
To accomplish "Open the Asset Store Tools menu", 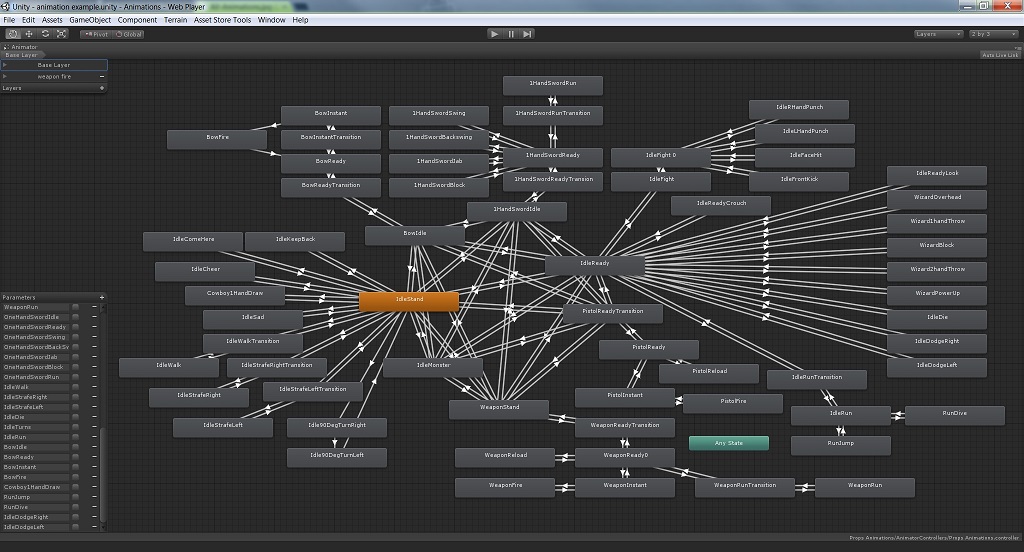I will pyautogui.click(x=222, y=20).
